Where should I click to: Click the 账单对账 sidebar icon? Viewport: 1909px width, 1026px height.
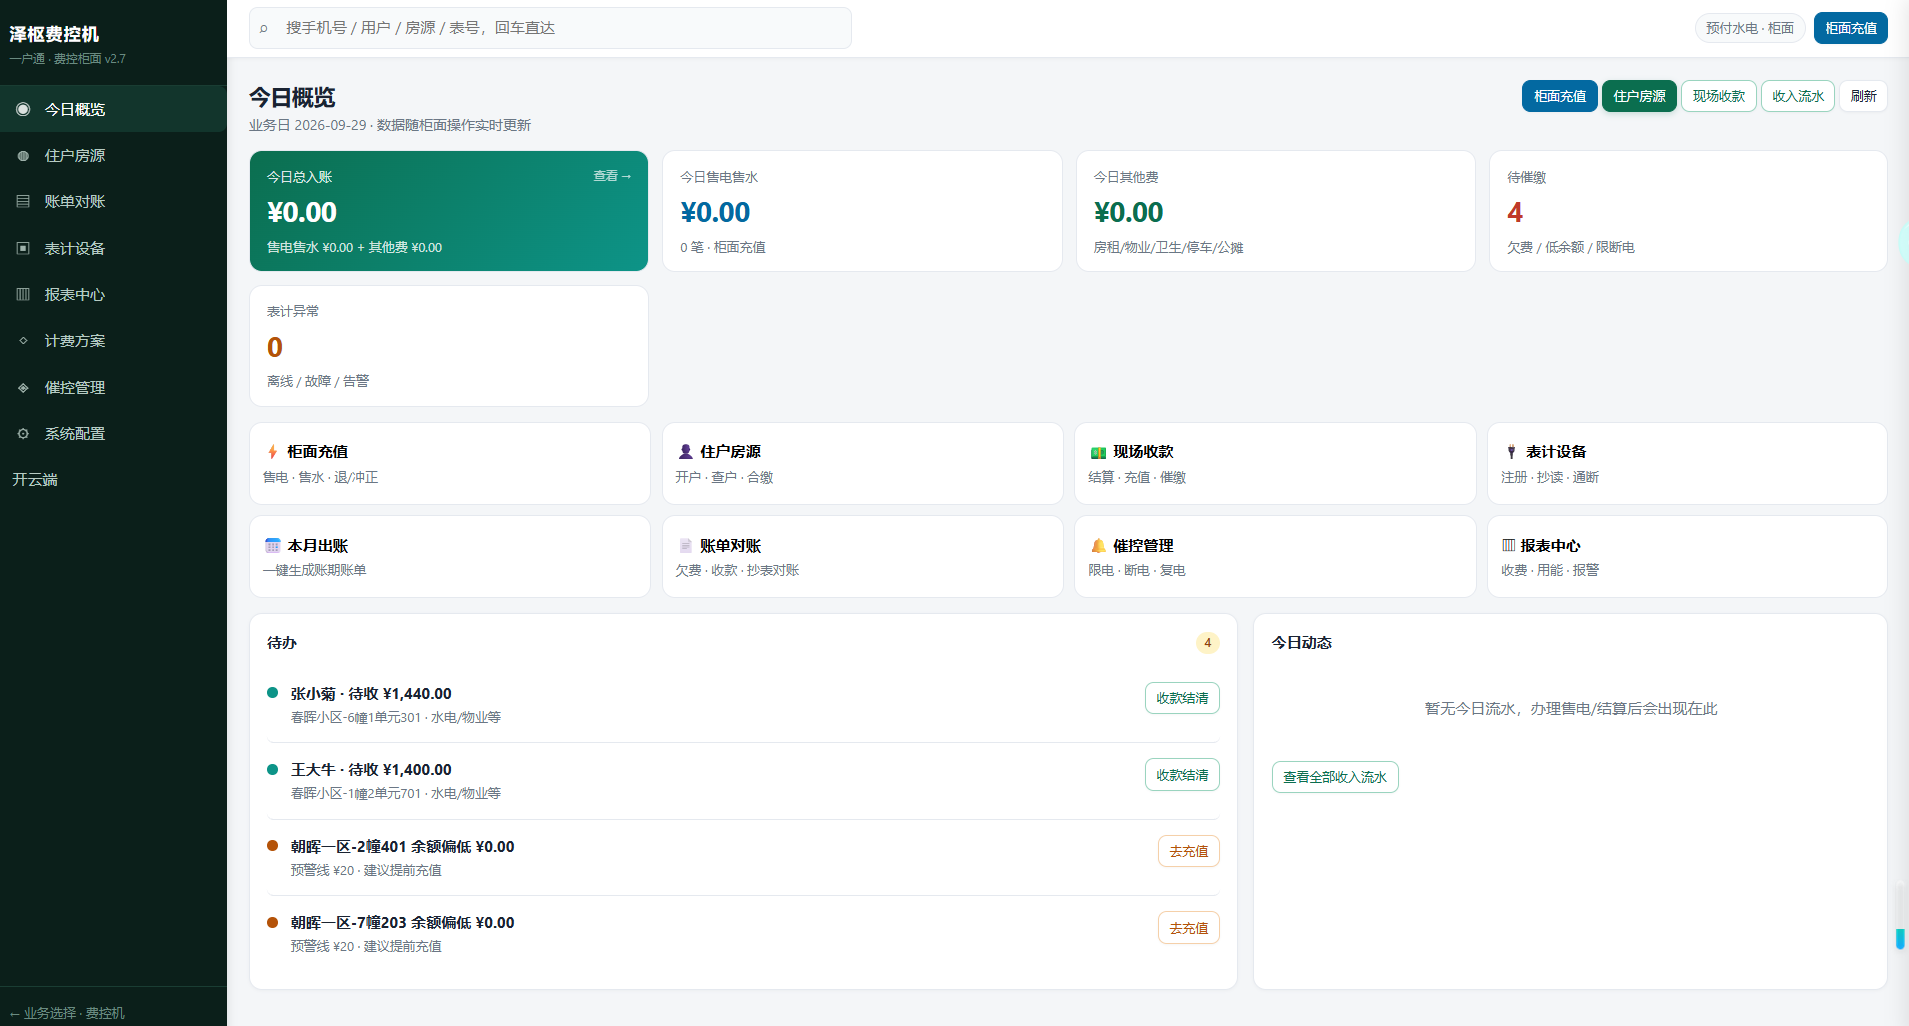(23, 201)
